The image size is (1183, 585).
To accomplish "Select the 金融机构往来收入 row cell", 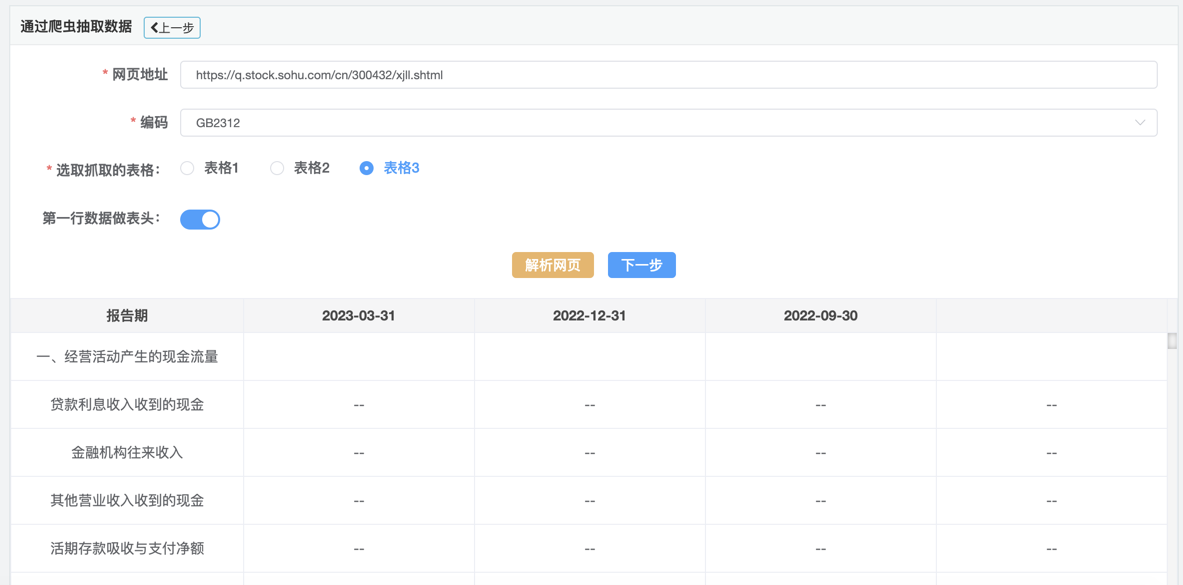I will (x=127, y=453).
